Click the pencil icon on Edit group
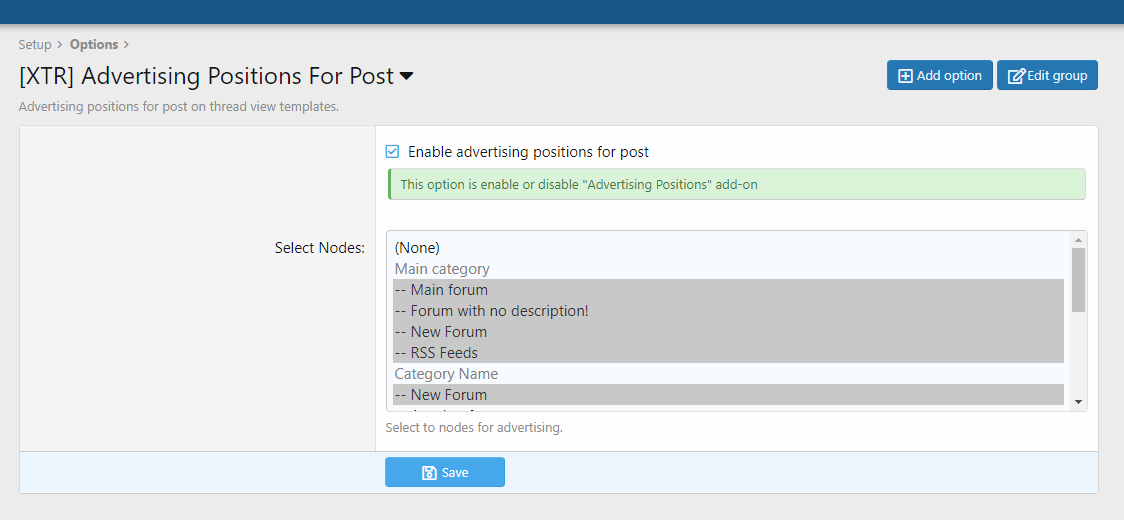1124x520 pixels. click(1016, 76)
